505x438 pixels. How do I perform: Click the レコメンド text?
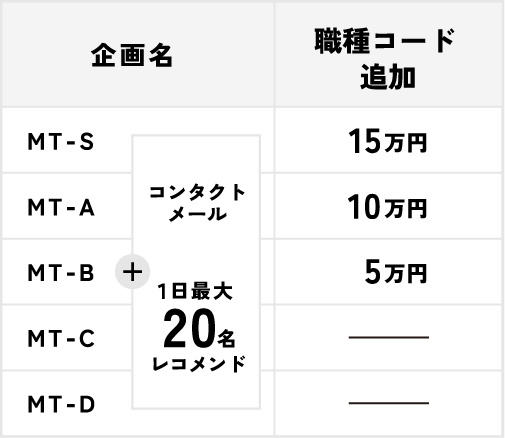click(199, 364)
